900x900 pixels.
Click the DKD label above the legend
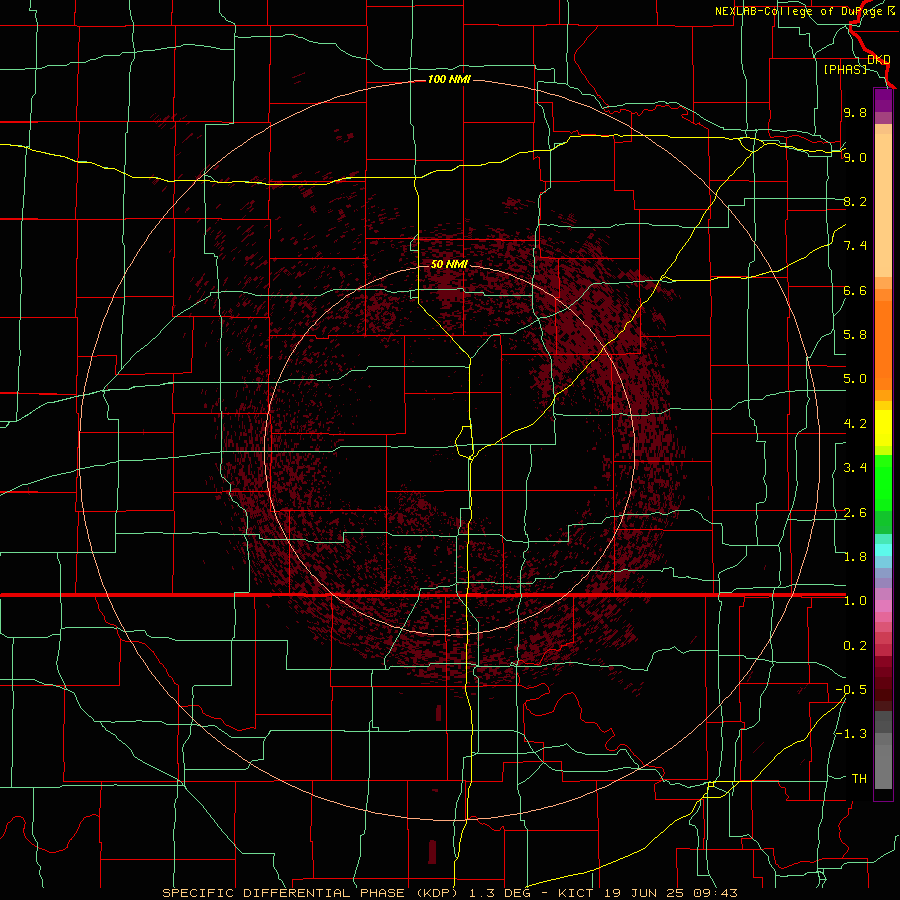point(879,60)
